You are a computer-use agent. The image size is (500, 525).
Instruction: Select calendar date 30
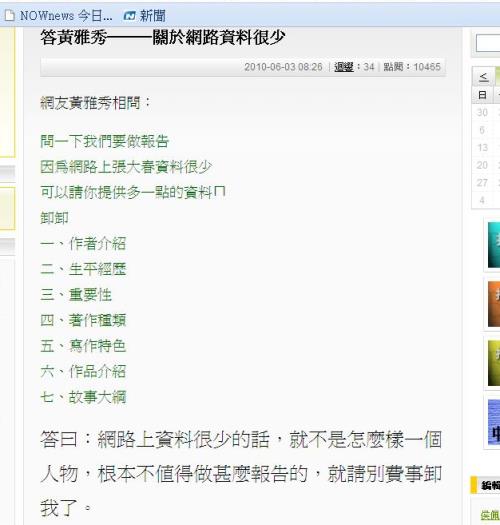point(482,112)
